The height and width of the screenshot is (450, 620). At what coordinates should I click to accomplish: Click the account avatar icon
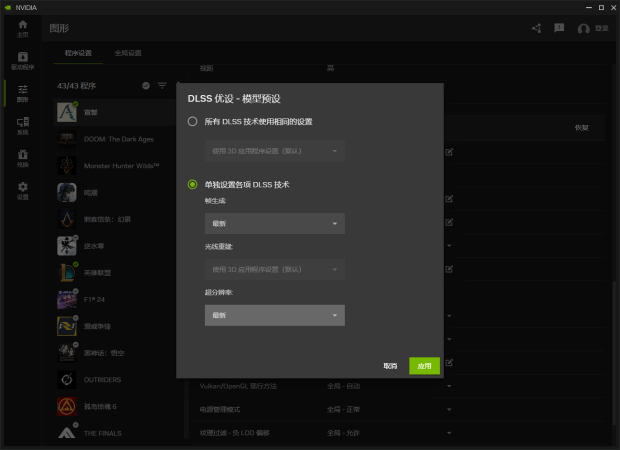click(583, 28)
